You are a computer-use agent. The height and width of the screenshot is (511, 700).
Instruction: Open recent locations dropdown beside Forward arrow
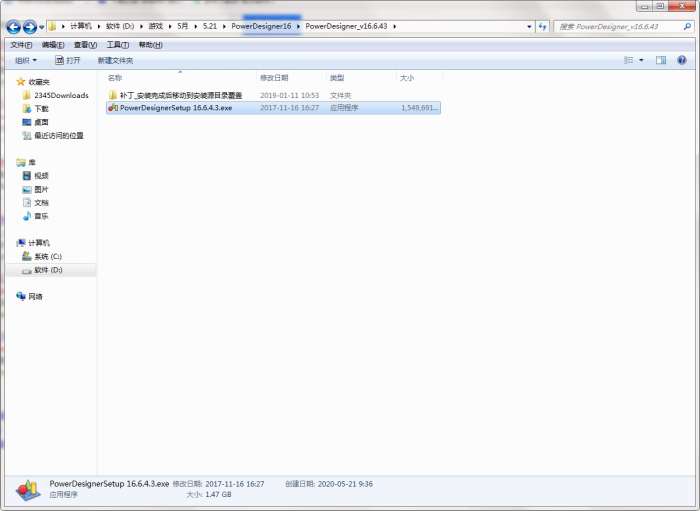[x=42, y=27]
